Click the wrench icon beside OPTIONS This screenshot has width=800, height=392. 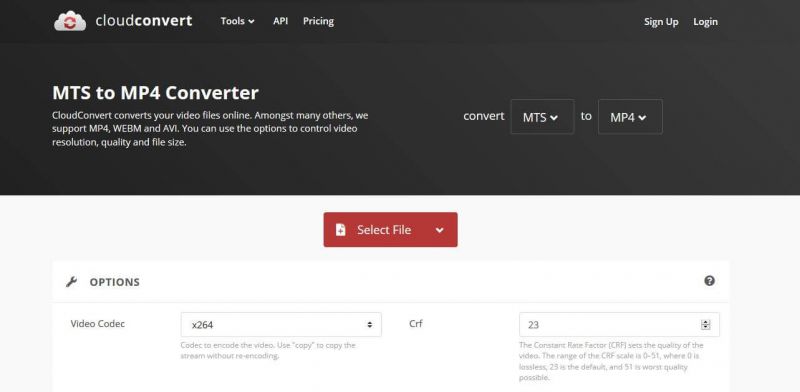pyautogui.click(x=71, y=282)
